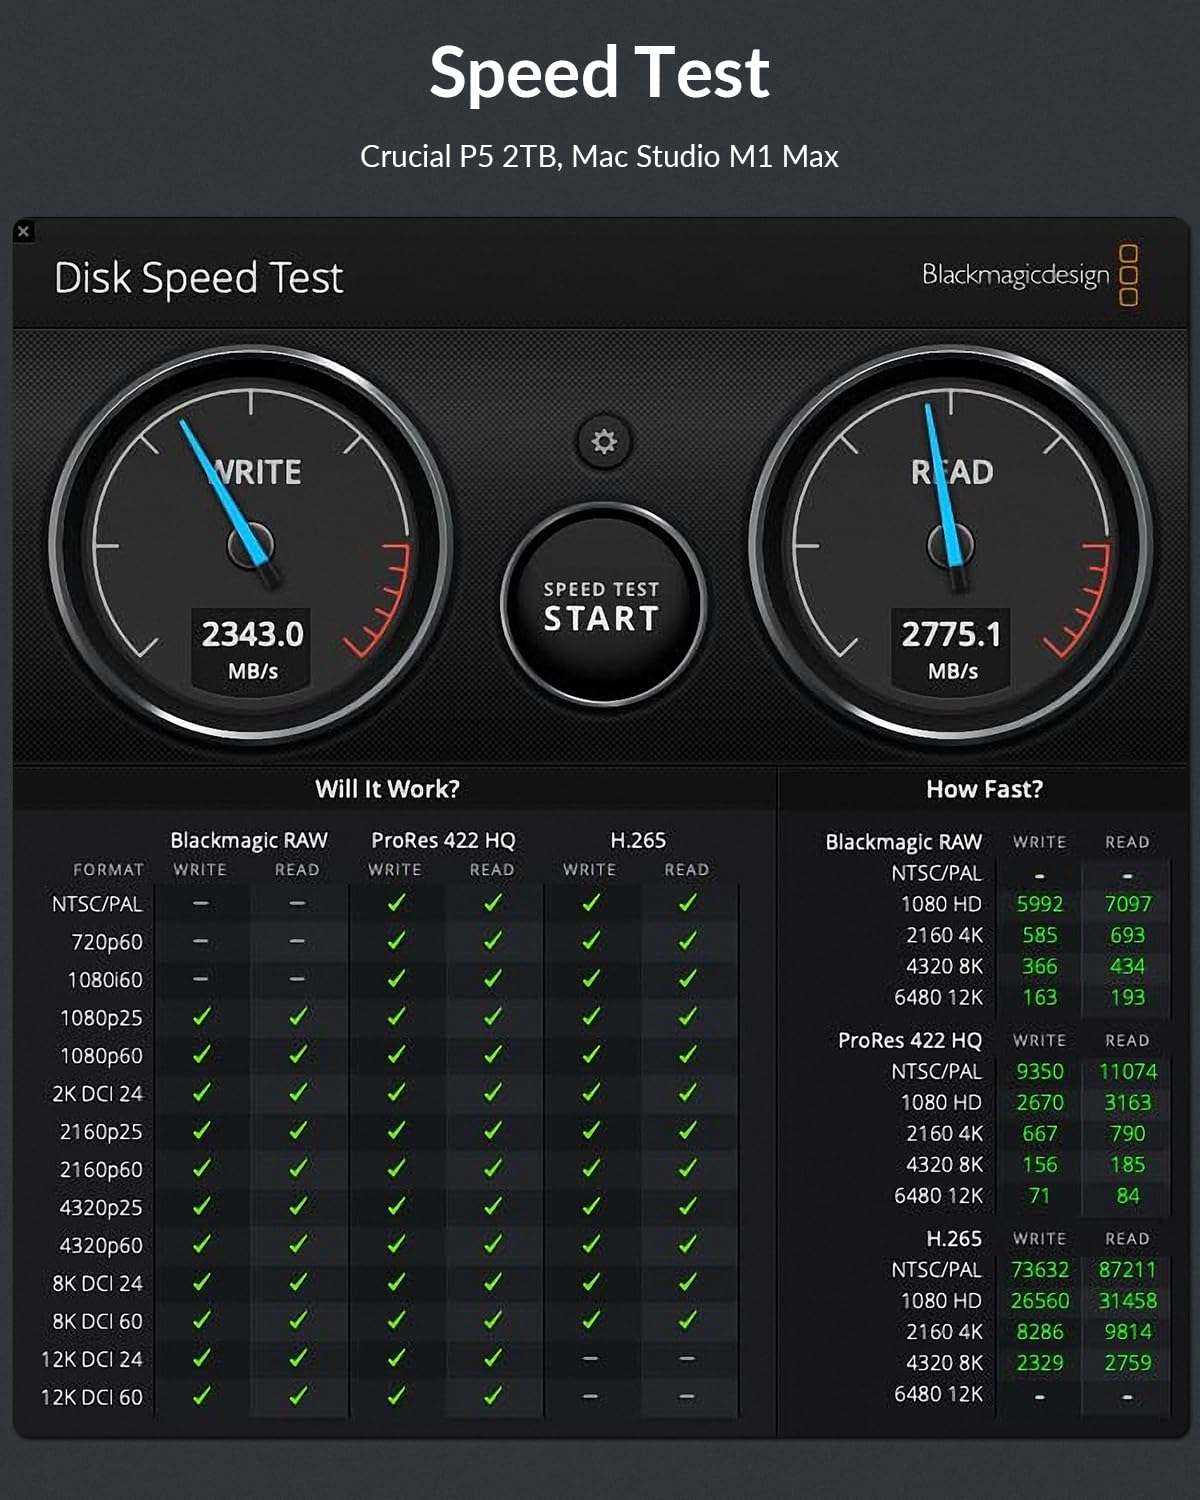This screenshot has width=1200, height=1500.
Task: Select the 720p60 format row label
Action: pyautogui.click(x=106, y=942)
